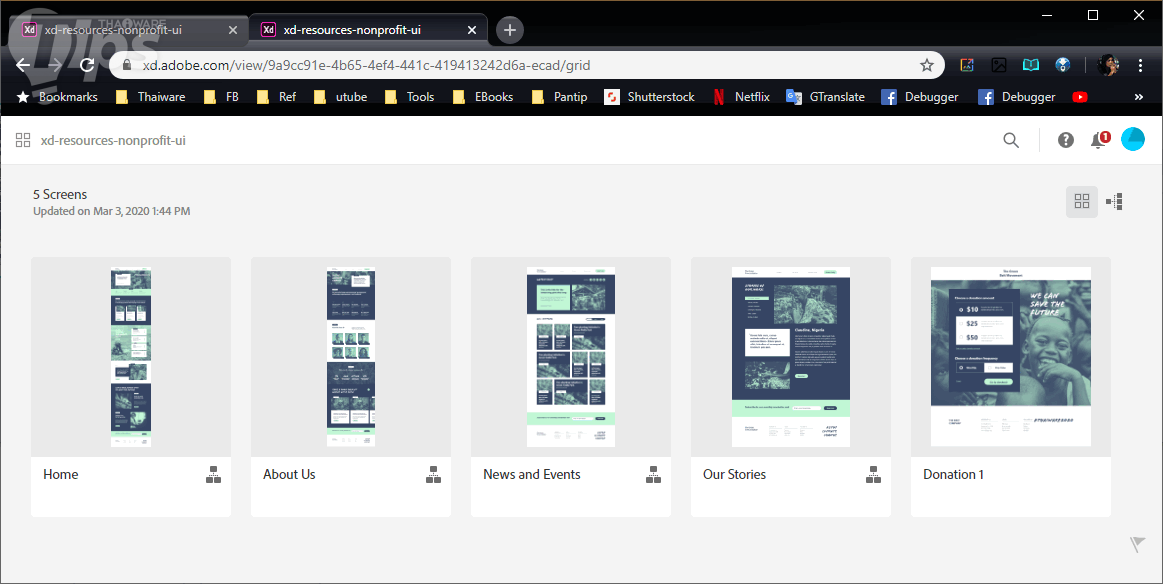
Task: Click the image extension icon in toolbar
Action: click(999, 65)
